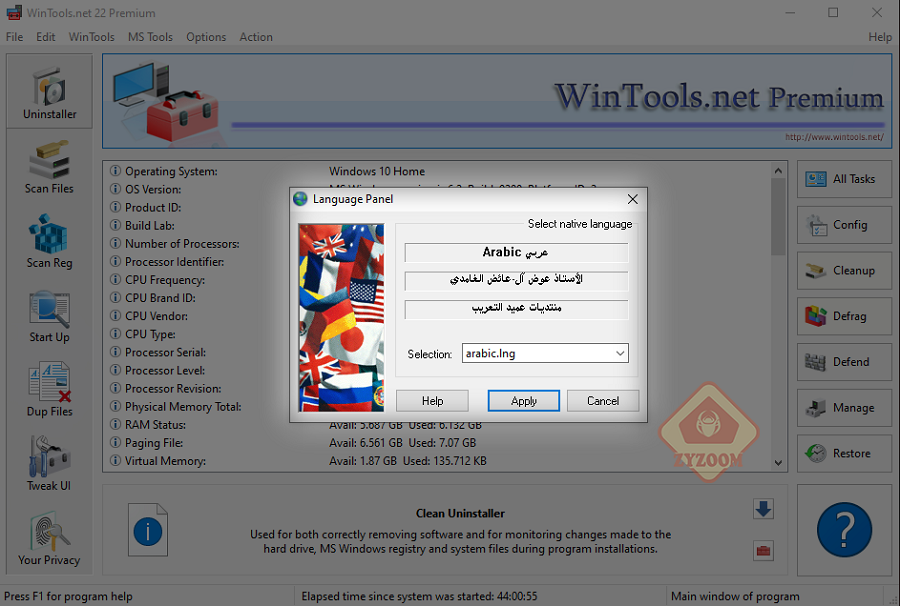This screenshot has width=900, height=606.
Task: Click Help in the Language Panel
Action: (x=432, y=401)
